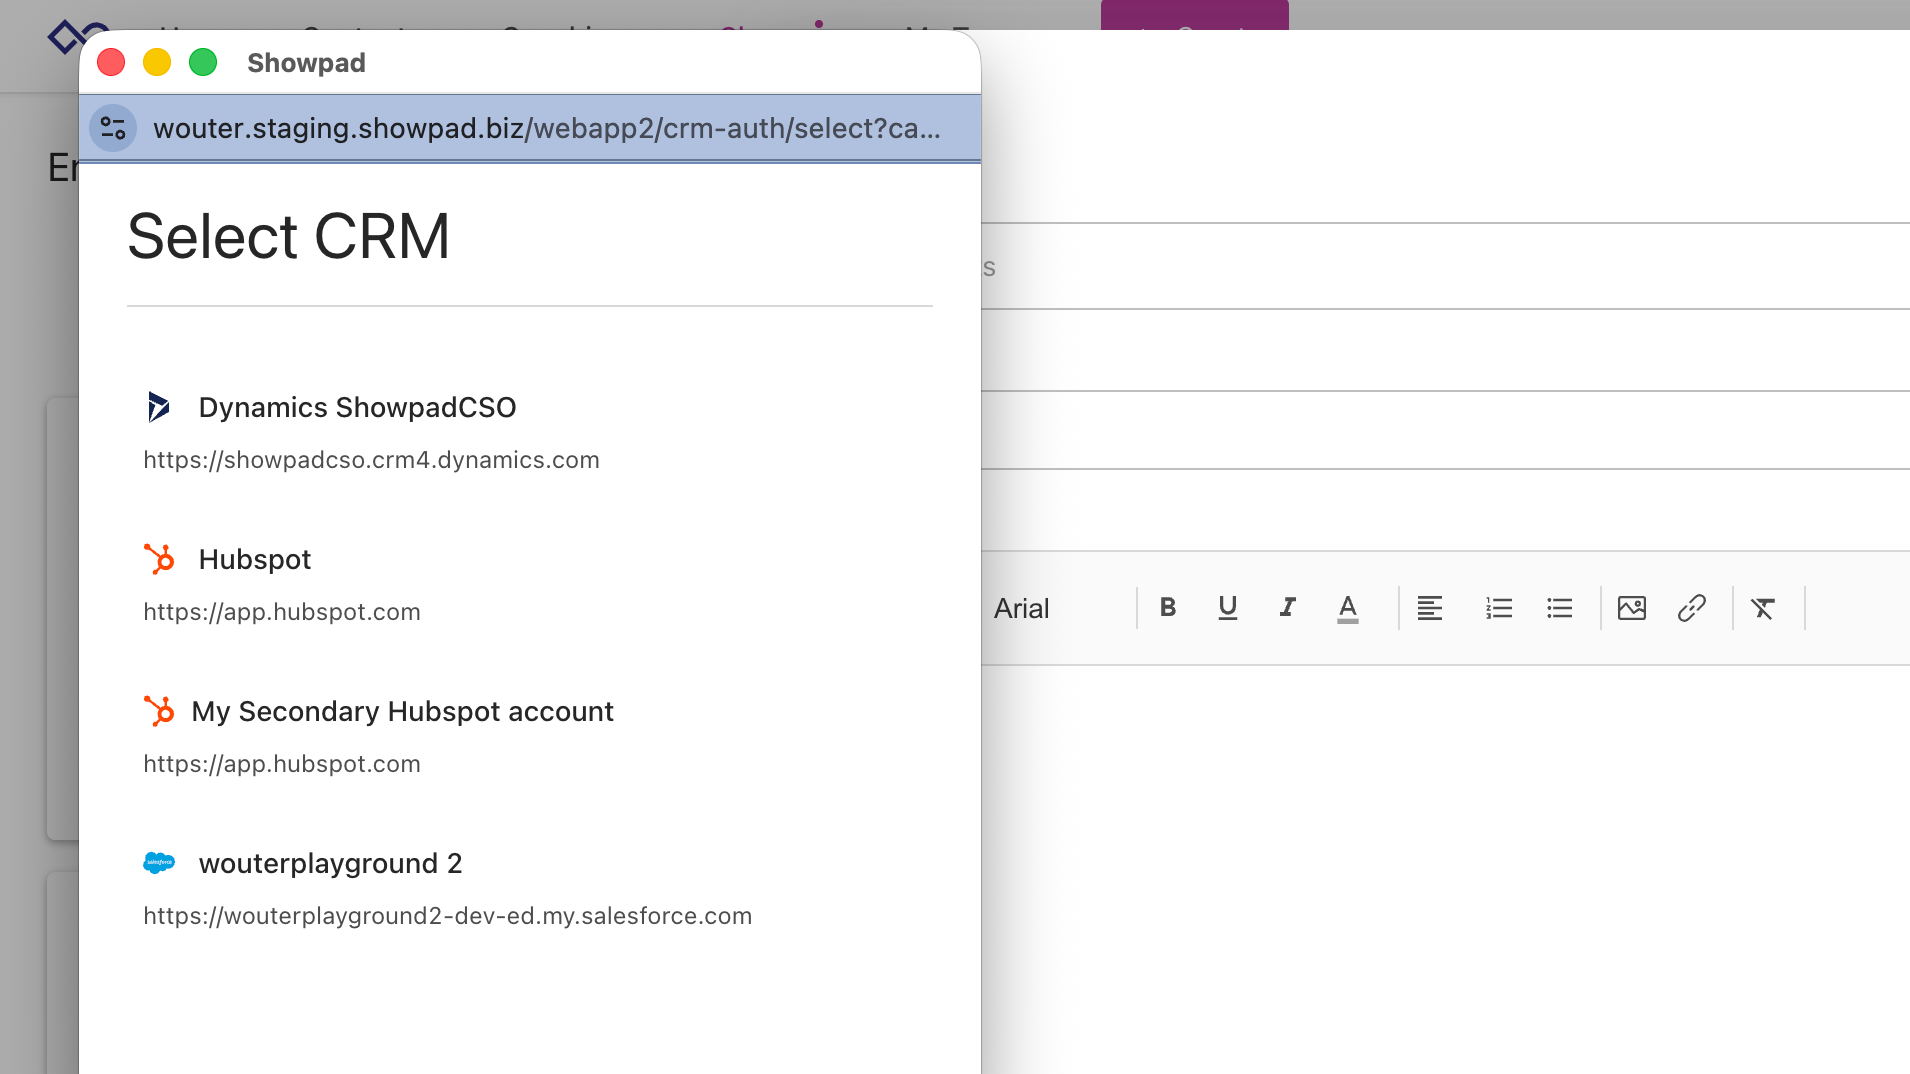Click the site settings icon in address bar
The width and height of the screenshot is (1910, 1074).
[113, 129]
